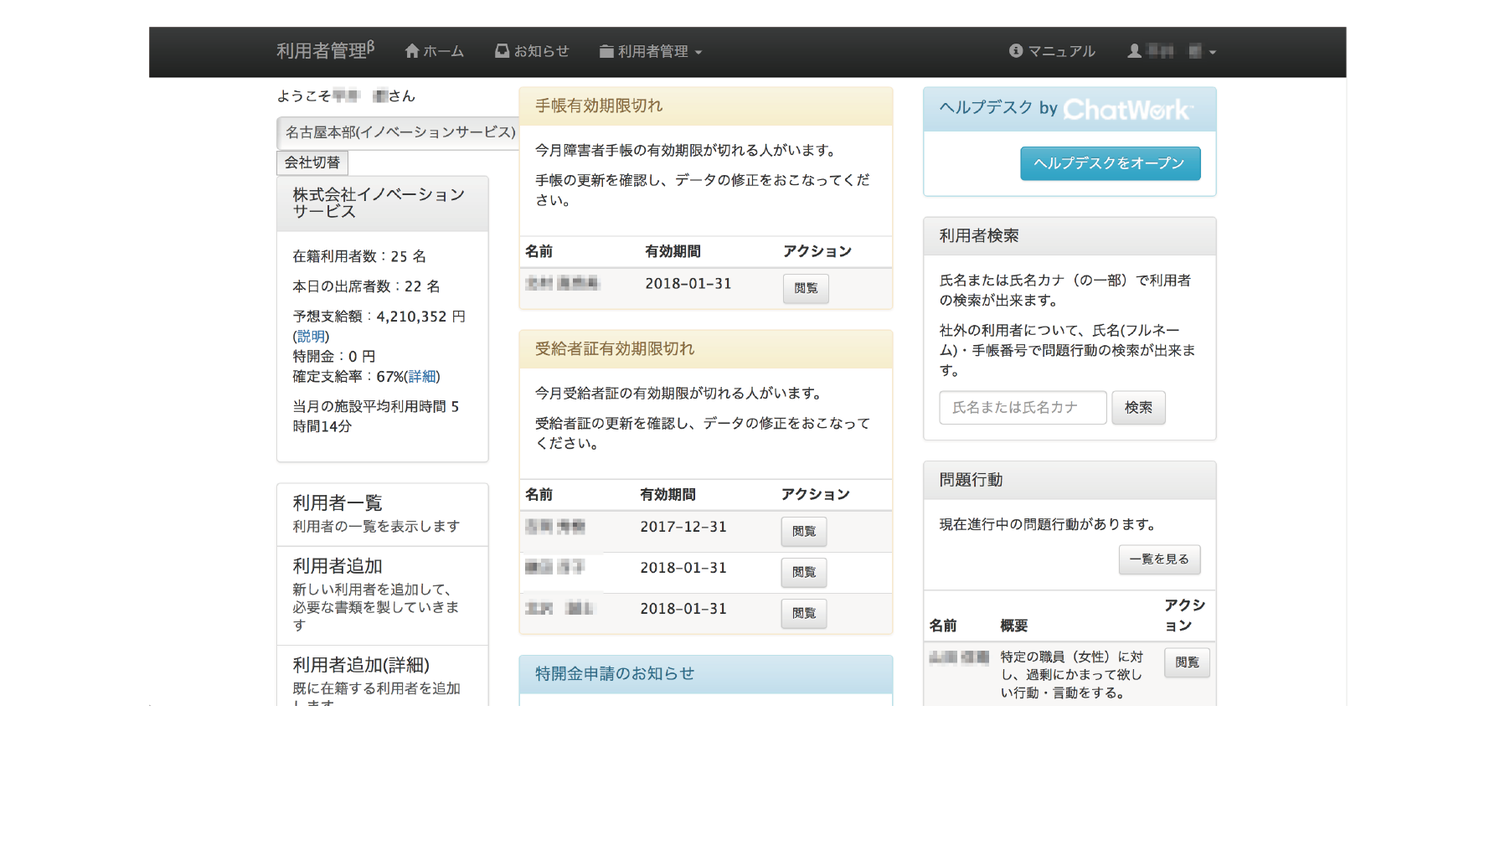Click the 受給者証有効期限切れ panel heading
The height and width of the screenshot is (850, 1500).
click(706, 349)
